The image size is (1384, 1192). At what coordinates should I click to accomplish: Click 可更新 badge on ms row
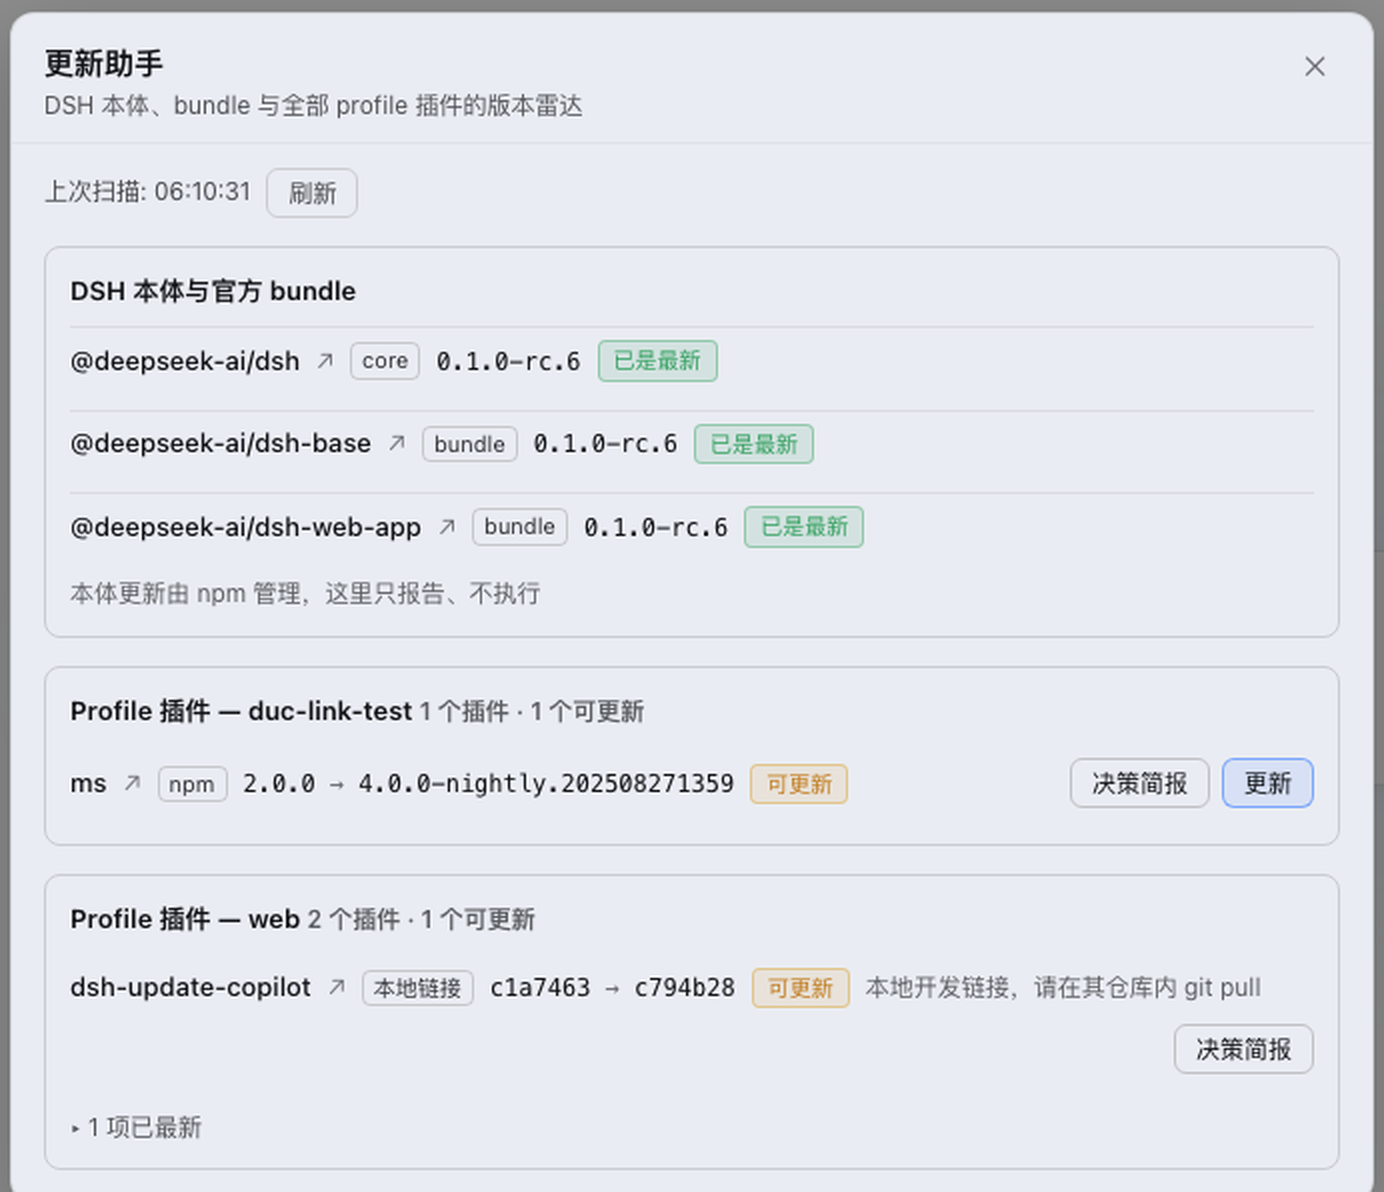pyautogui.click(x=799, y=784)
